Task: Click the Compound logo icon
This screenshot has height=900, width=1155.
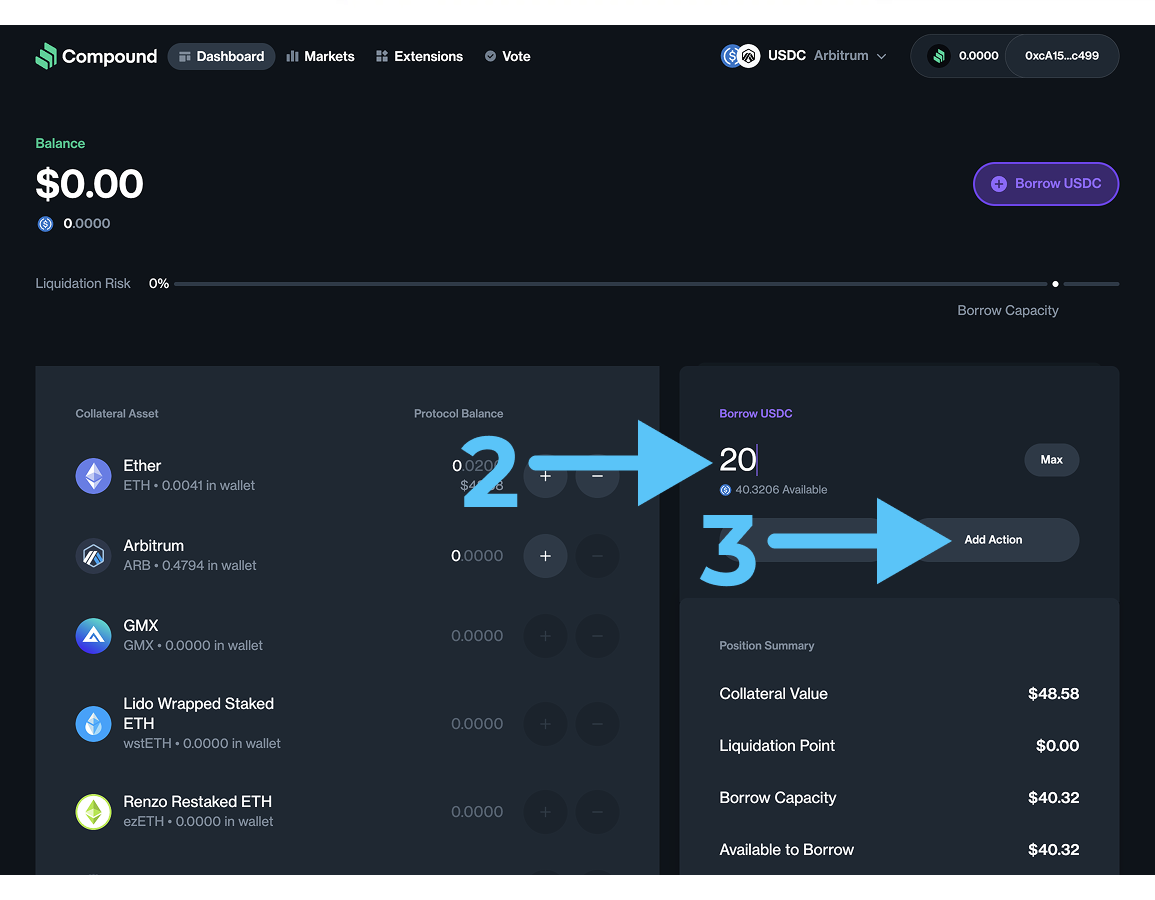Action: (46, 56)
